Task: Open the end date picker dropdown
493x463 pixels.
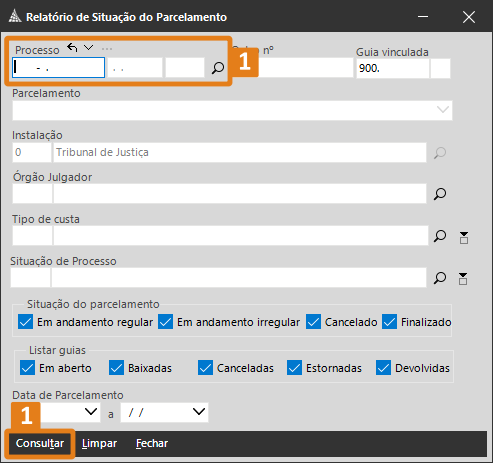Action: tap(199, 412)
